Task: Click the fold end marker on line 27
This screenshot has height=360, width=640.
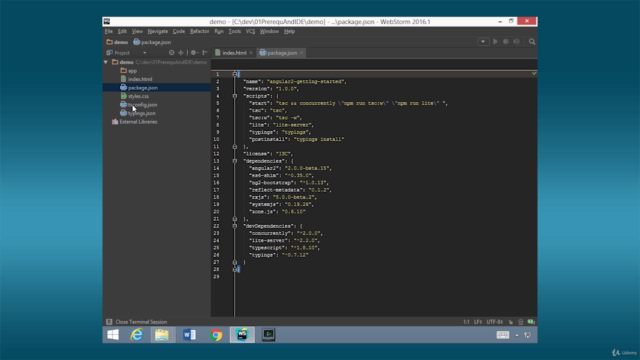Action: pos(235,262)
